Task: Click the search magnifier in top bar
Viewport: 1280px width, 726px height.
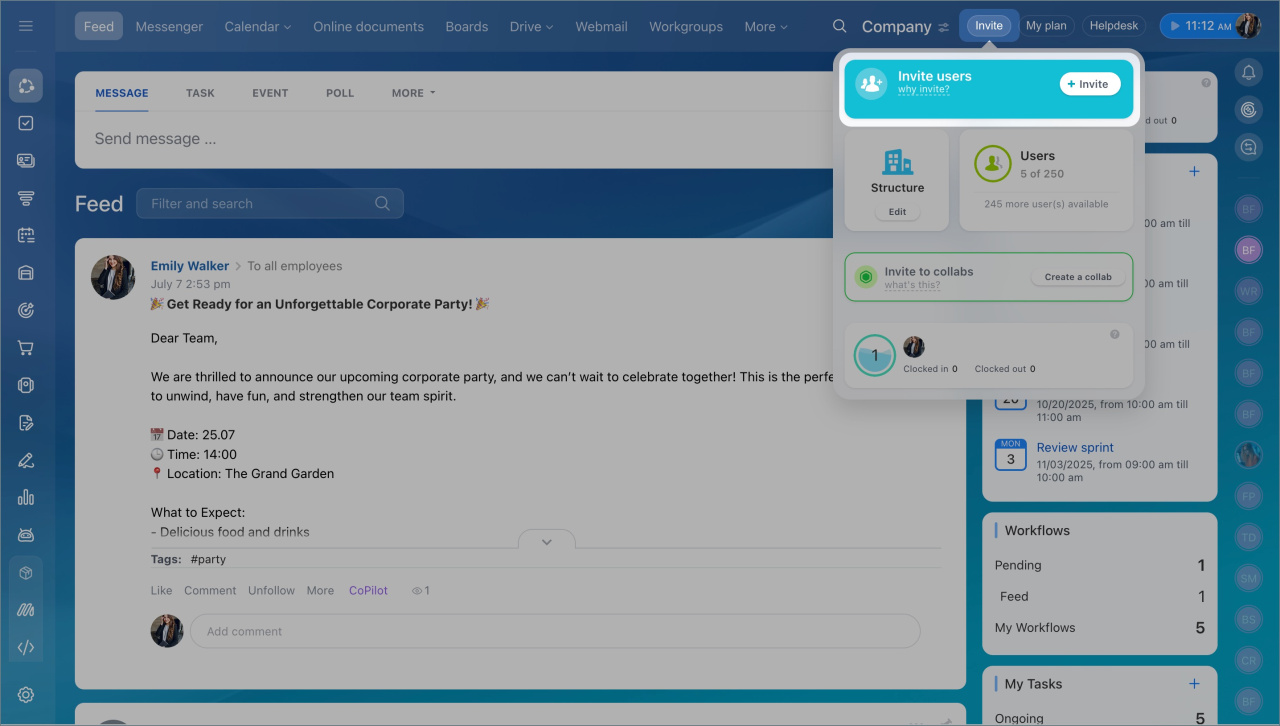Action: click(840, 26)
